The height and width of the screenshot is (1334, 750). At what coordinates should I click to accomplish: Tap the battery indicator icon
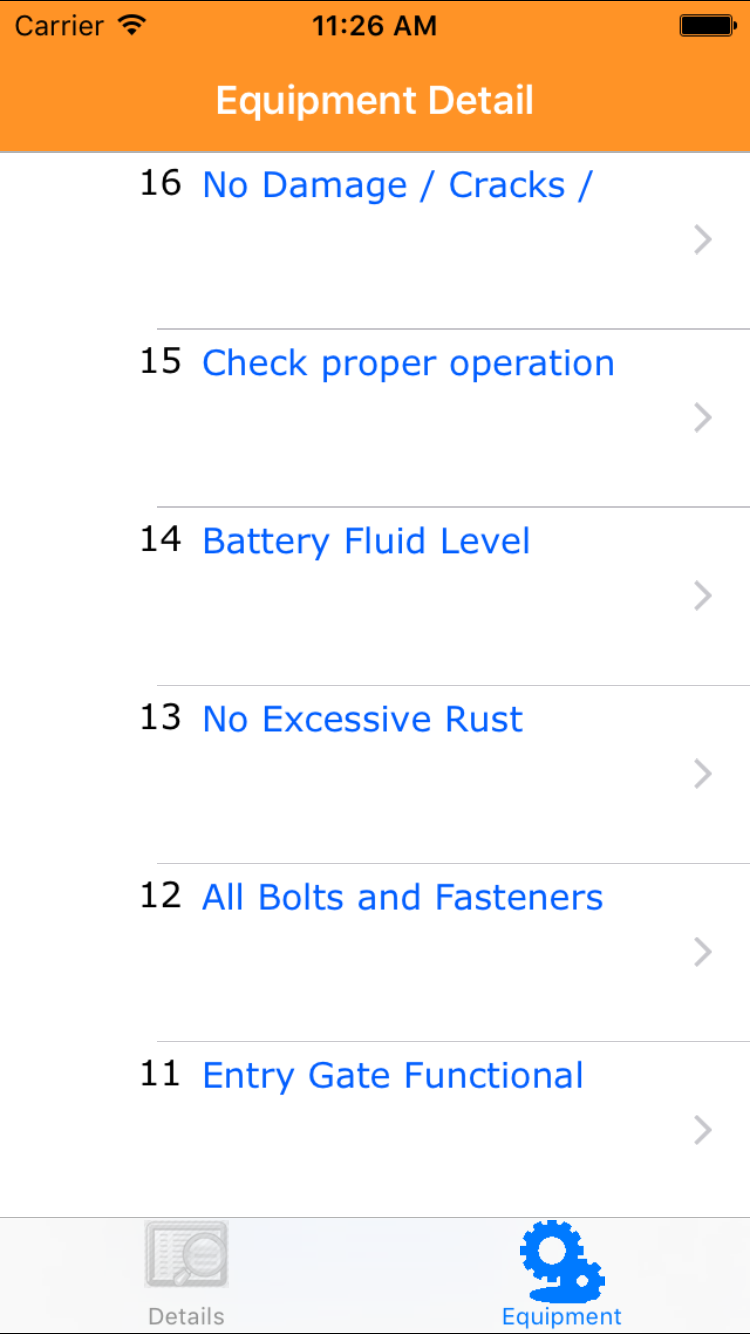point(707,26)
